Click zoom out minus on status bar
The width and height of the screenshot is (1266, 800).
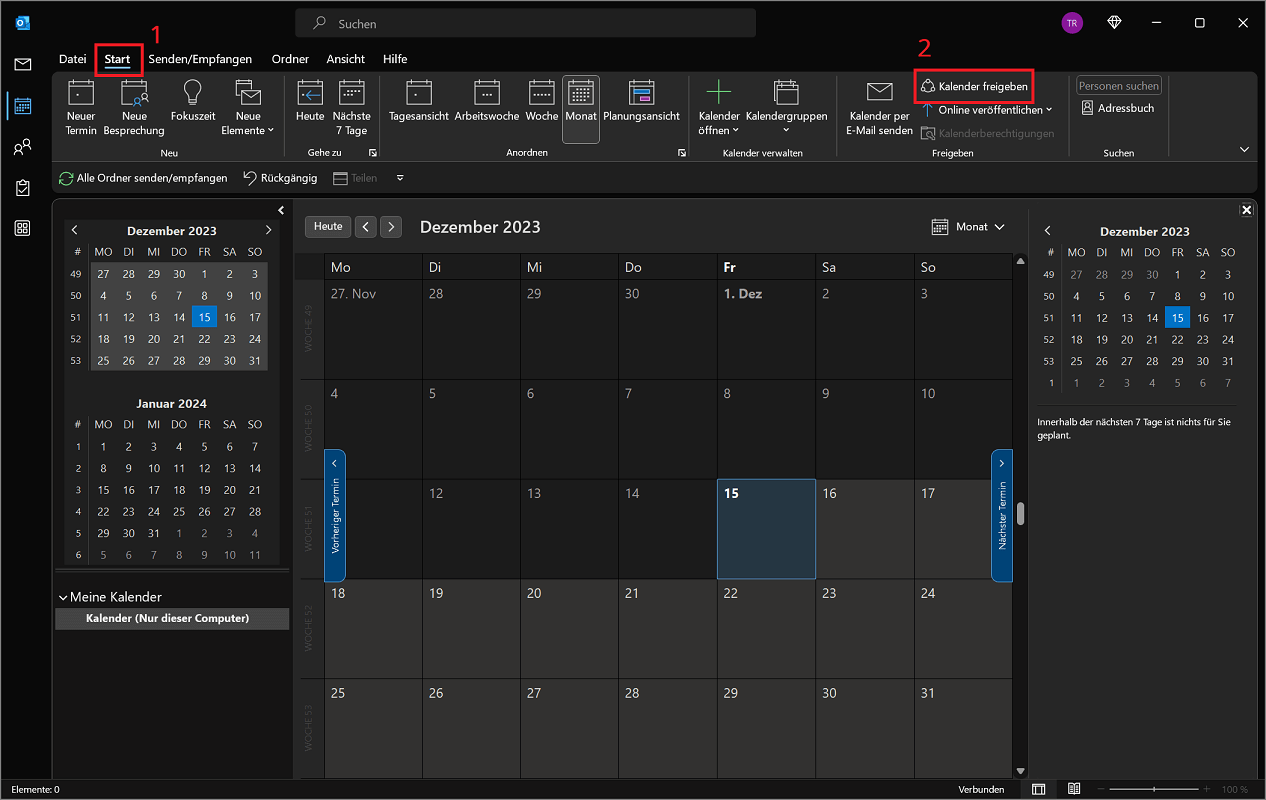[1101, 790]
